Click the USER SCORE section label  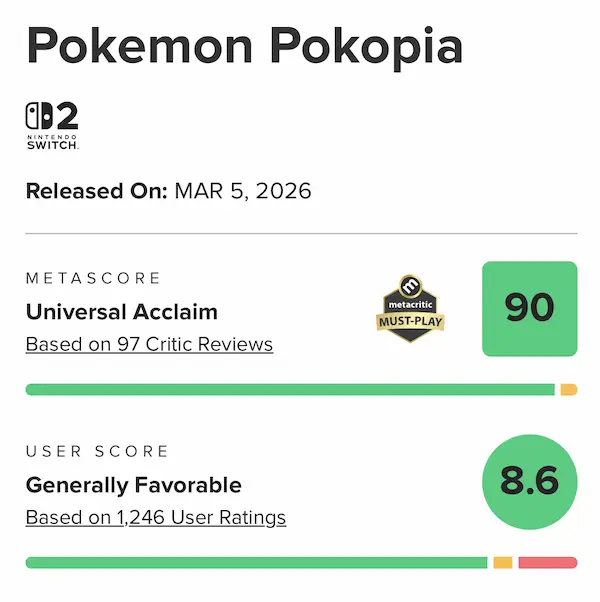pyautogui.click(x=97, y=452)
